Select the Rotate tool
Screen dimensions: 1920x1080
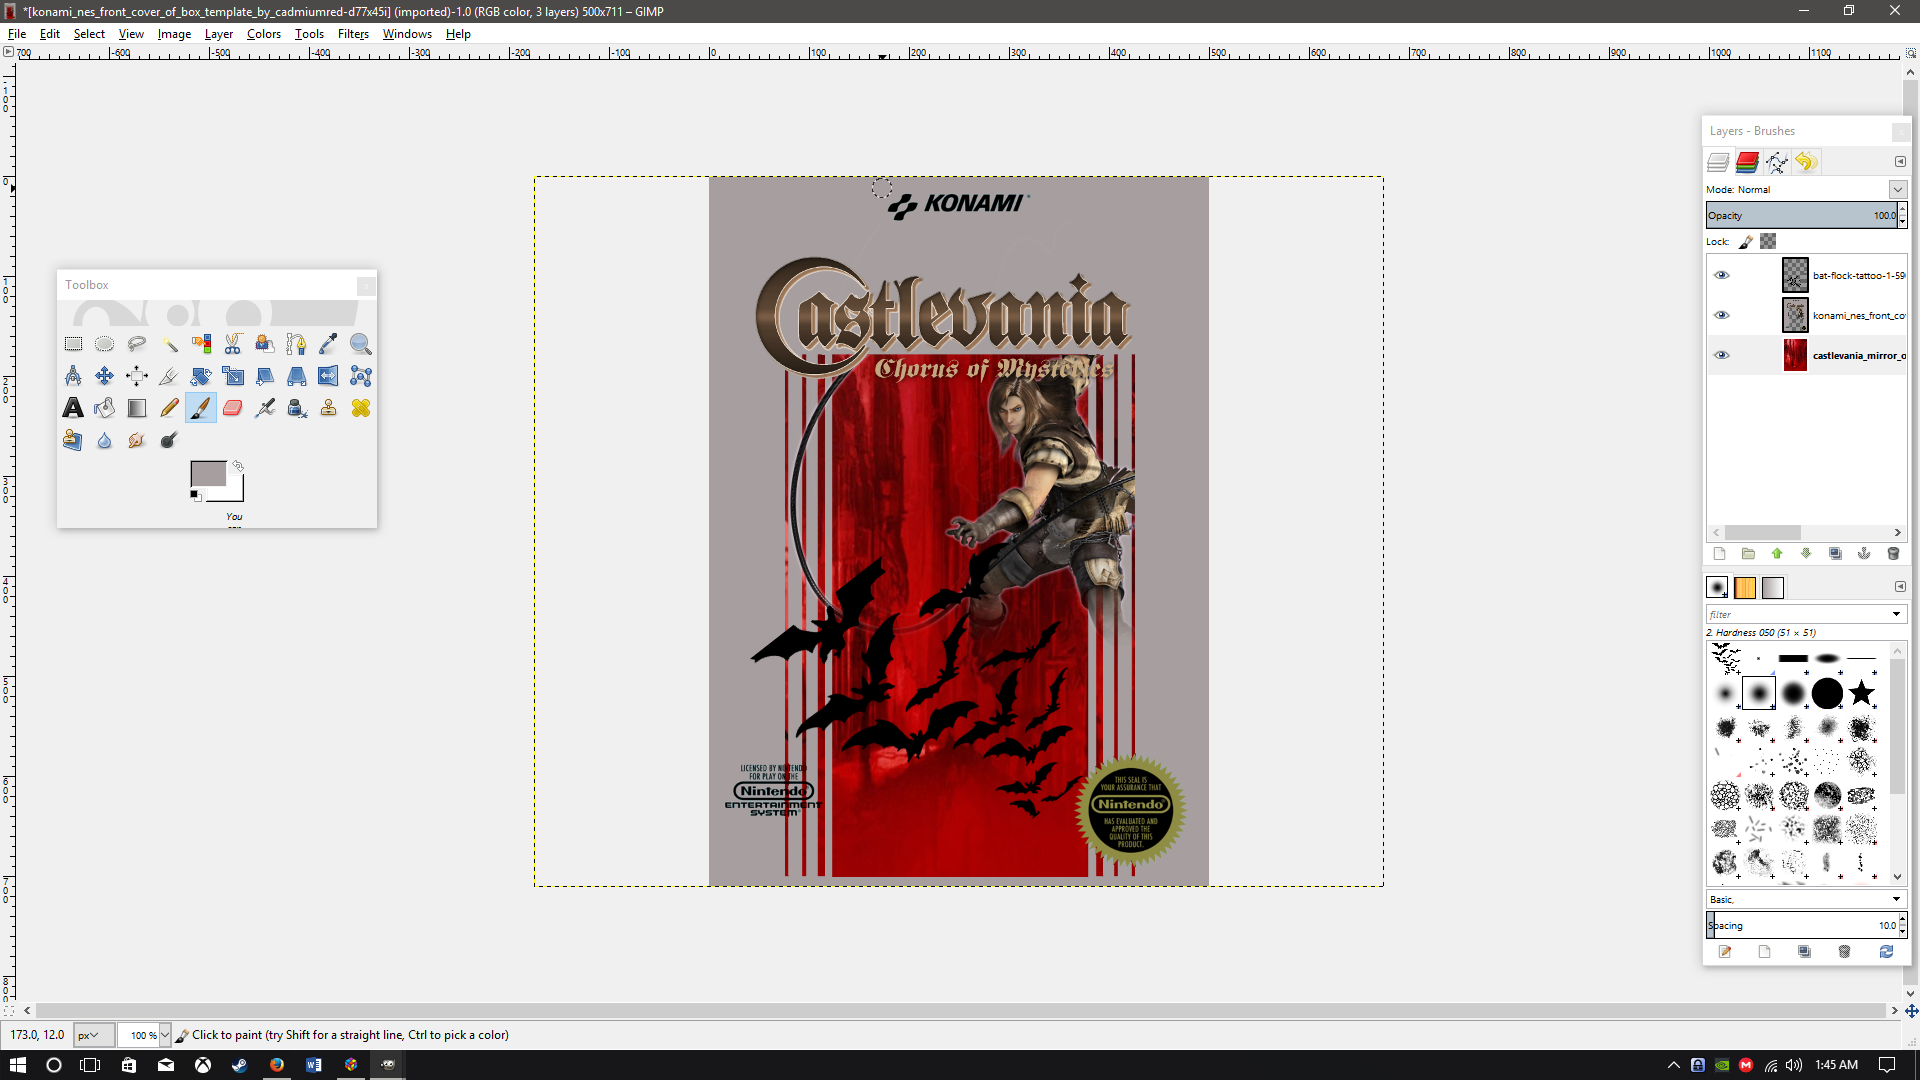[201, 376]
